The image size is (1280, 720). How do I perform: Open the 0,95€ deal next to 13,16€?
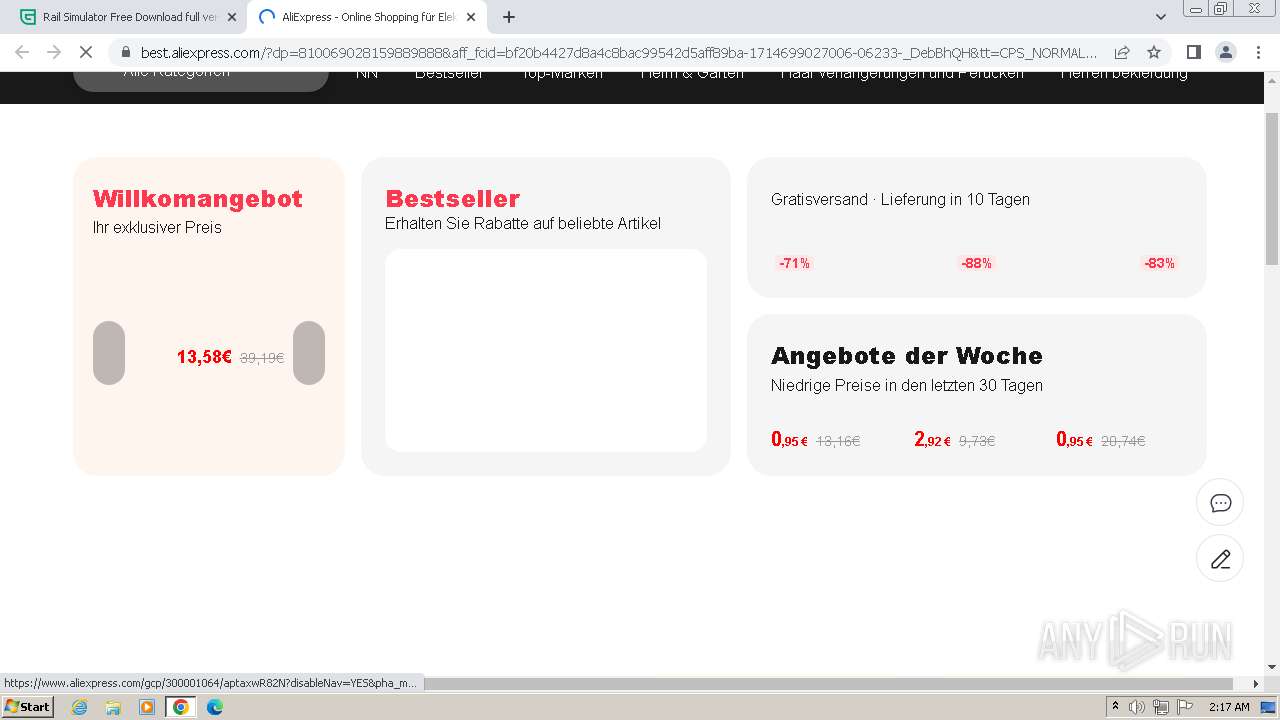click(790, 440)
